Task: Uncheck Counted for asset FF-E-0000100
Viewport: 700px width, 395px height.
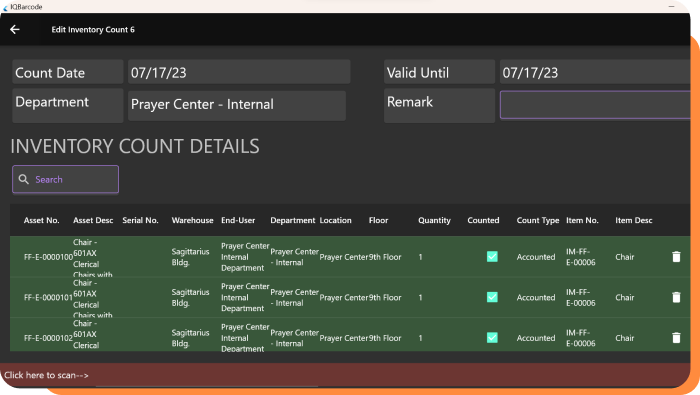Action: point(492,257)
